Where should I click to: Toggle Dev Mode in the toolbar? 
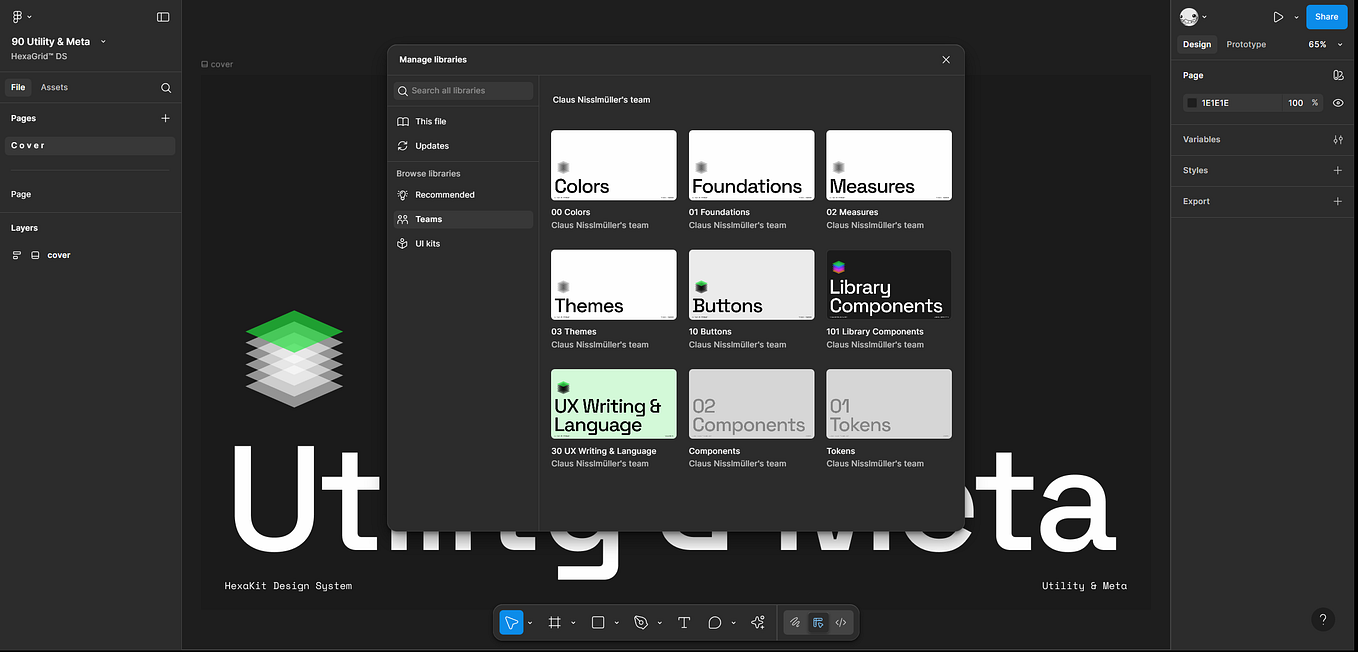tap(841, 622)
